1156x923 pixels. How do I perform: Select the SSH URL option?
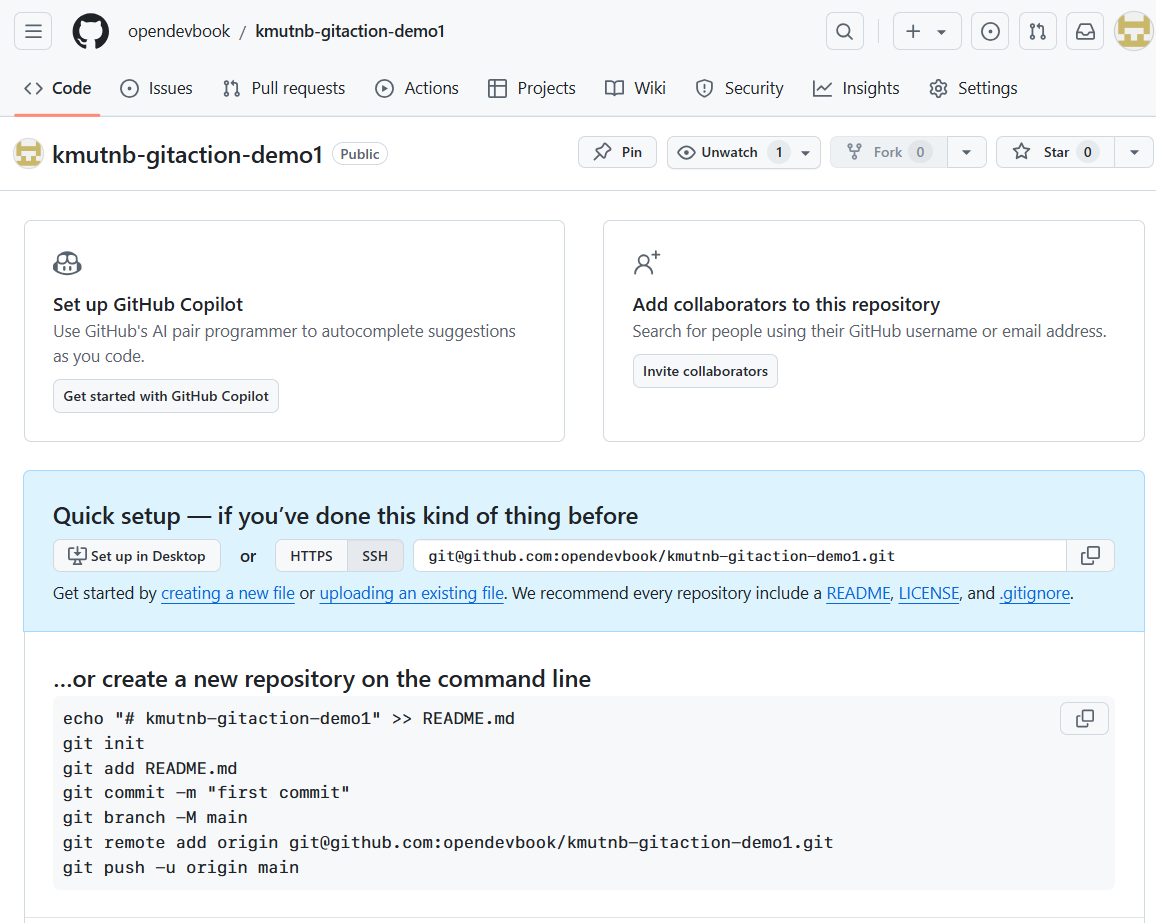pos(375,556)
